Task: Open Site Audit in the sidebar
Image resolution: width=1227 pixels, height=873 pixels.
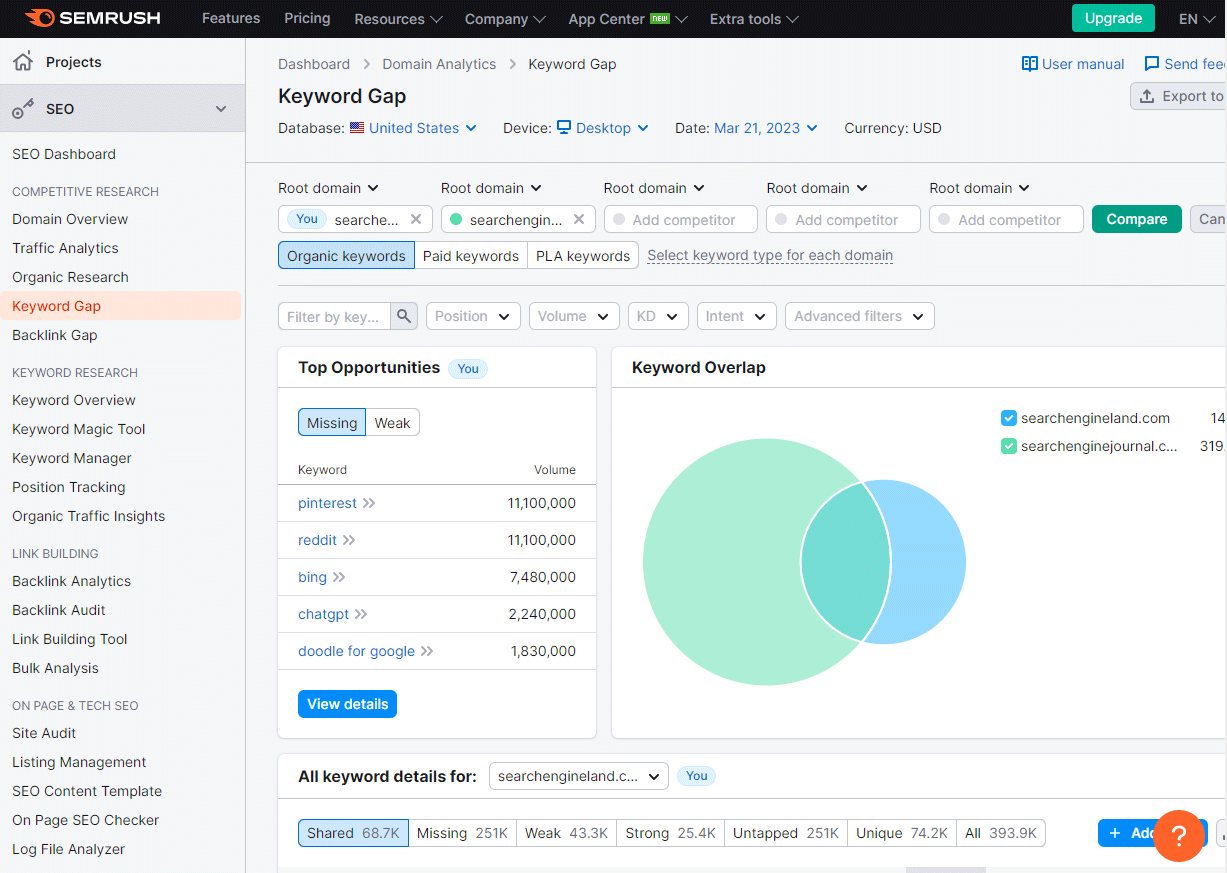Action: coord(44,733)
